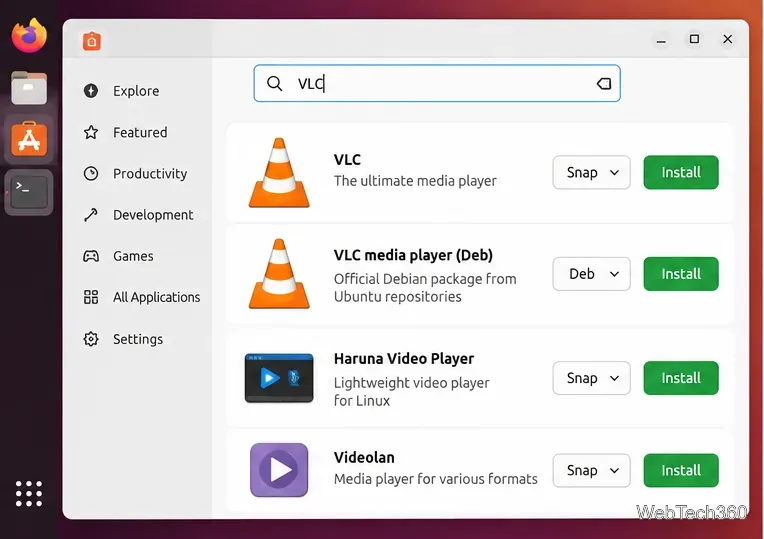Viewport: 764px width, 539px height.
Task: Expand Snap dropdown for Haruna Video Player
Action: pos(592,378)
